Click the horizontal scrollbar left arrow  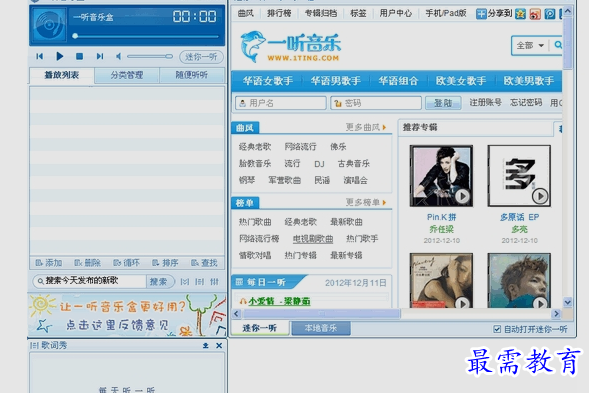tap(236, 314)
